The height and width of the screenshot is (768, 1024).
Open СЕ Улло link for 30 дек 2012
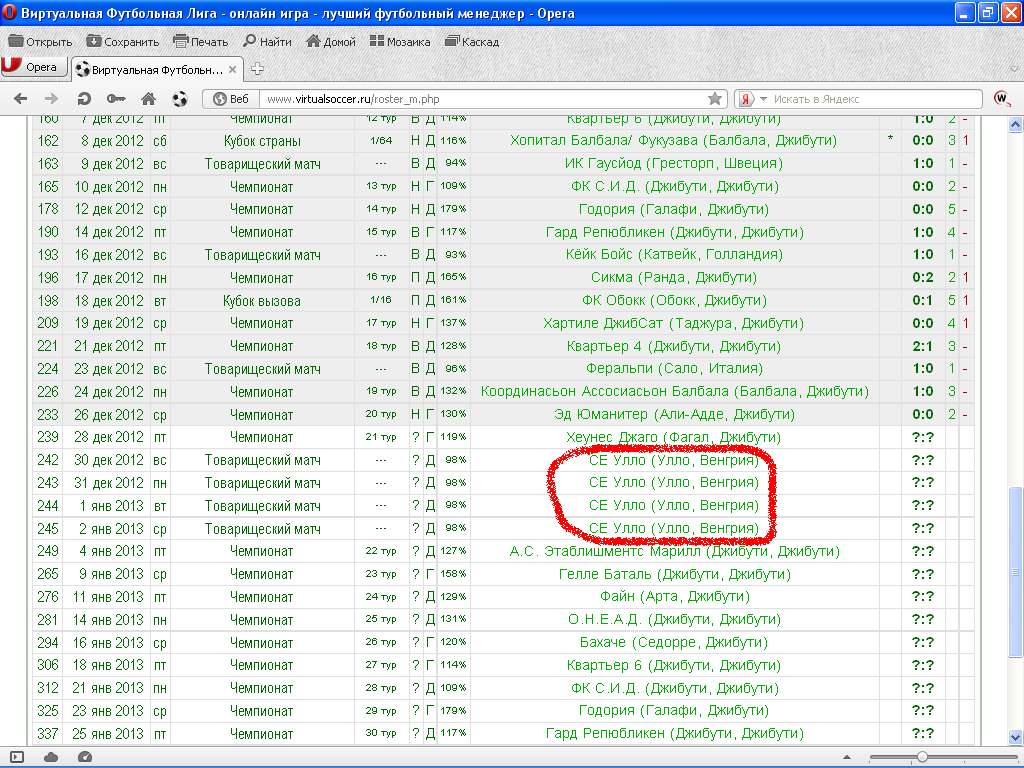point(673,460)
